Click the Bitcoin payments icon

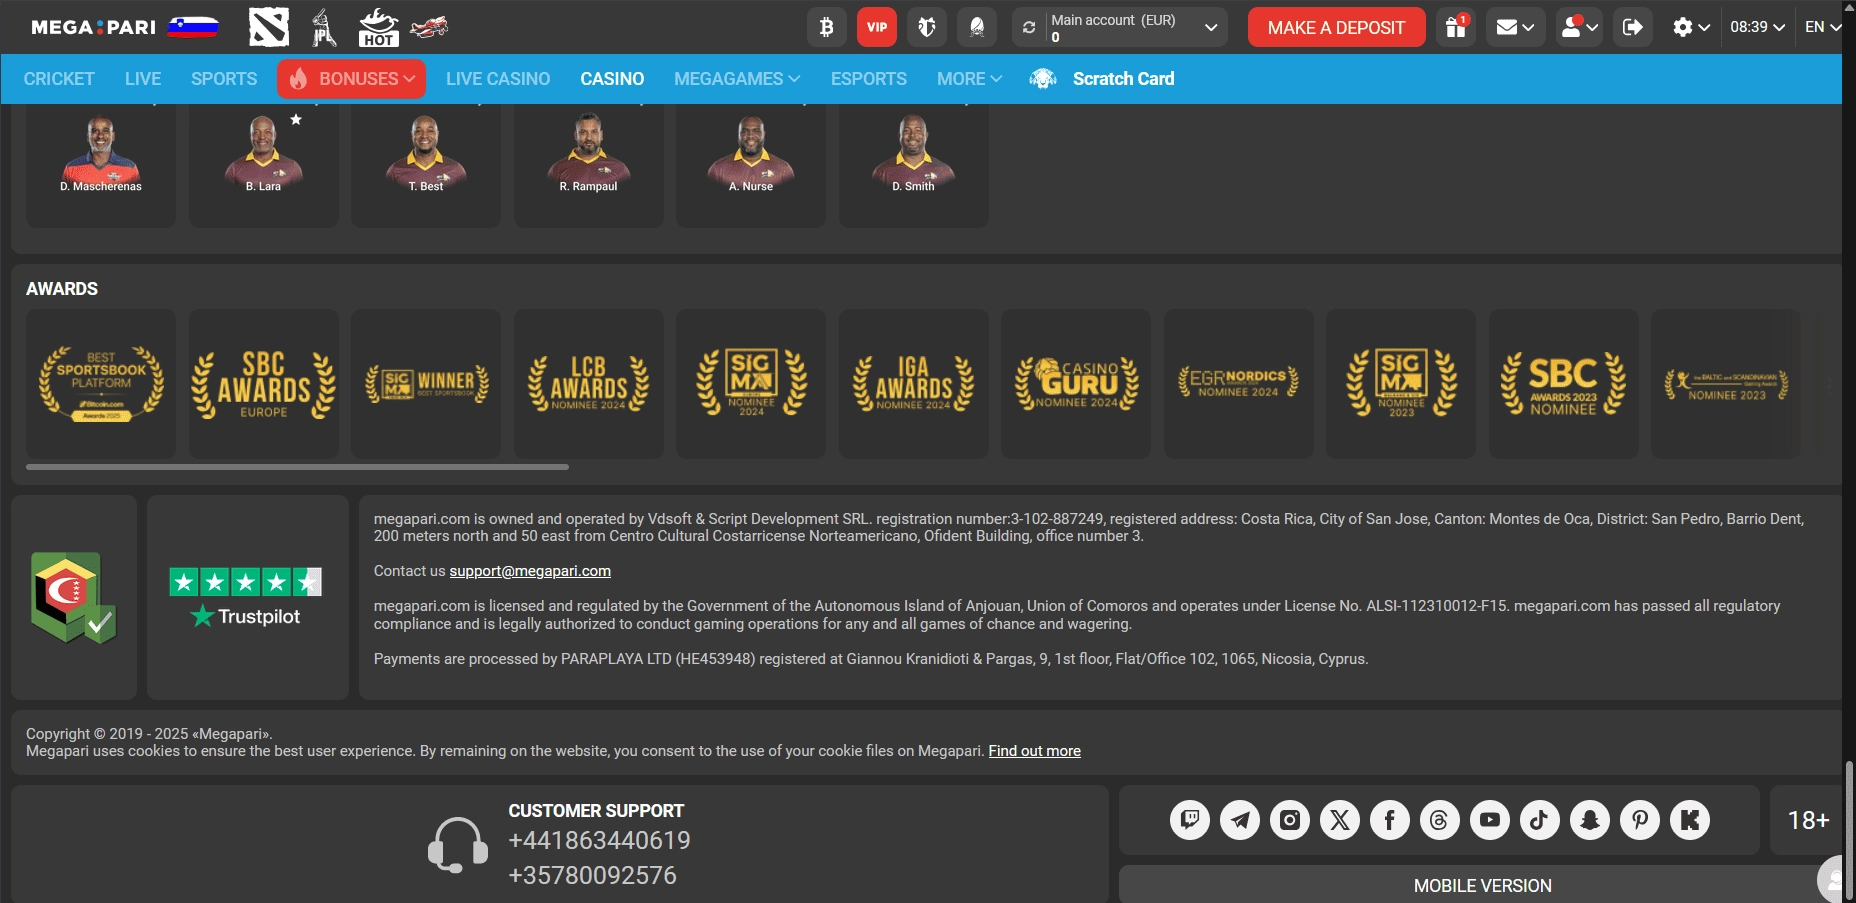click(x=826, y=27)
